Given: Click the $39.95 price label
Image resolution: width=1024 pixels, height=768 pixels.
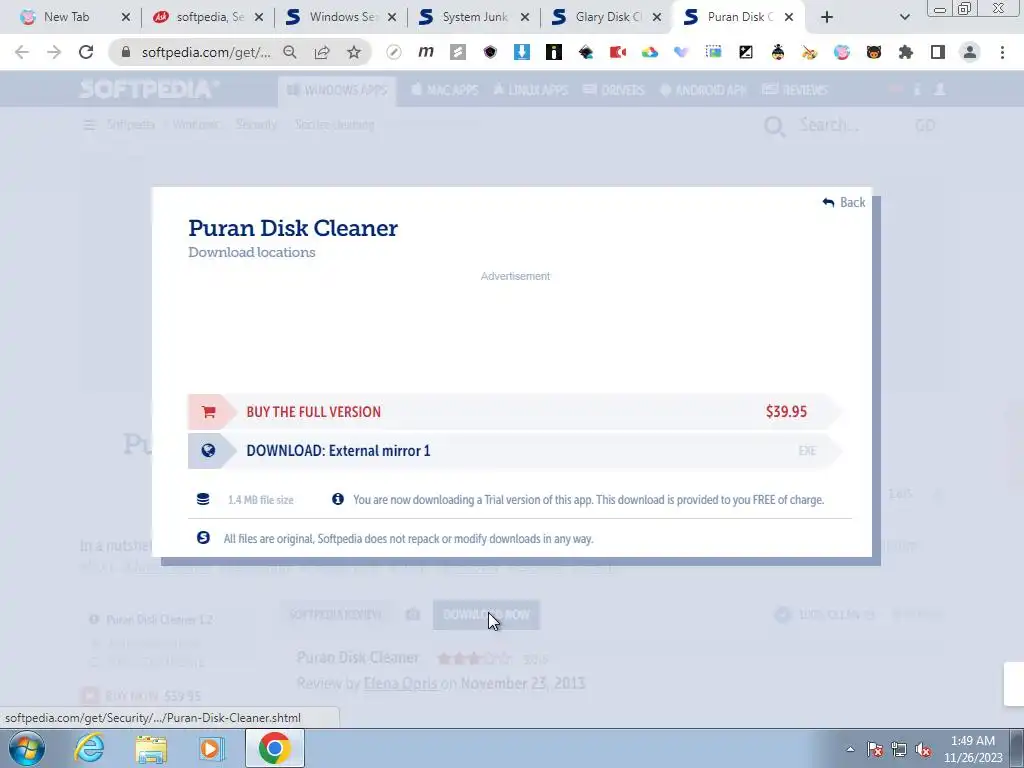Looking at the screenshot, I should tap(786, 411).
